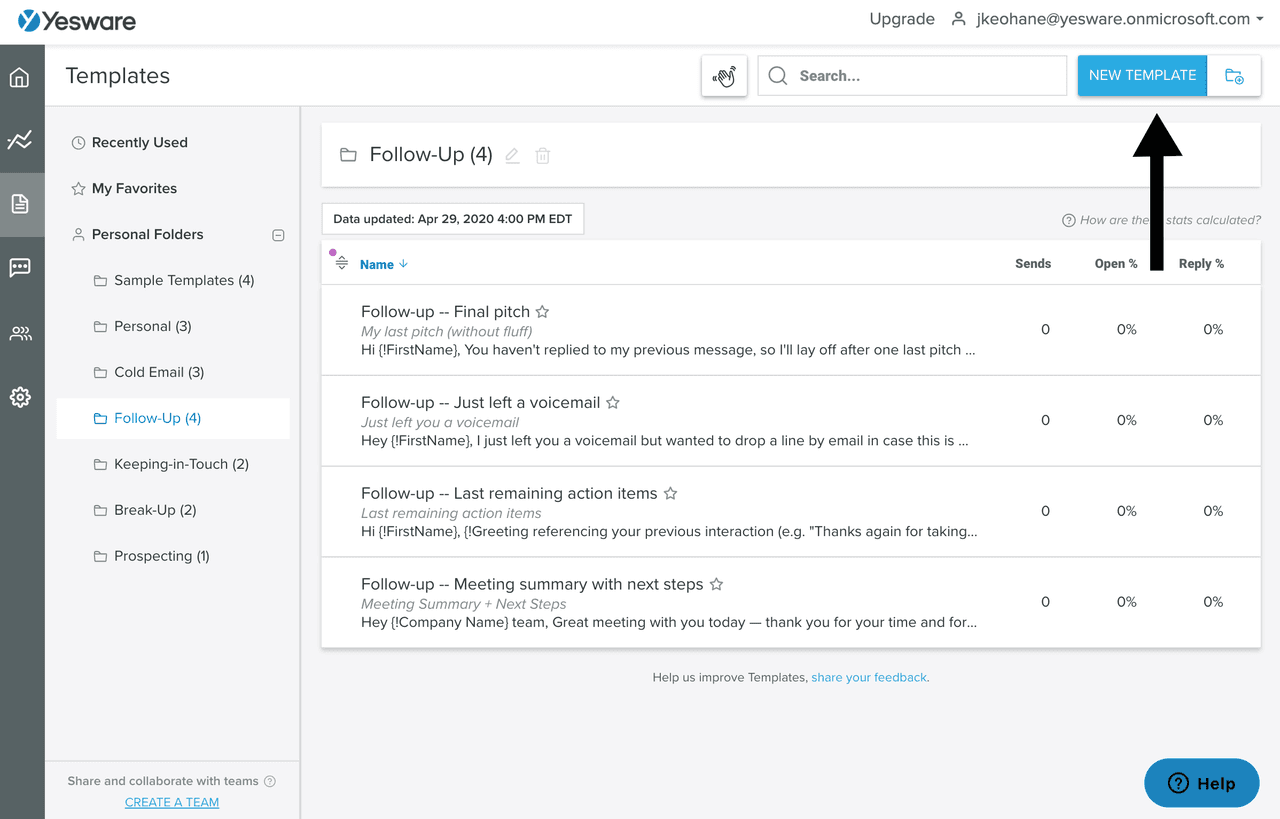The height and width of the screenshot is (819, 1280).
Task: Click the CREATE A TEAM link
Action: (172, 802)
